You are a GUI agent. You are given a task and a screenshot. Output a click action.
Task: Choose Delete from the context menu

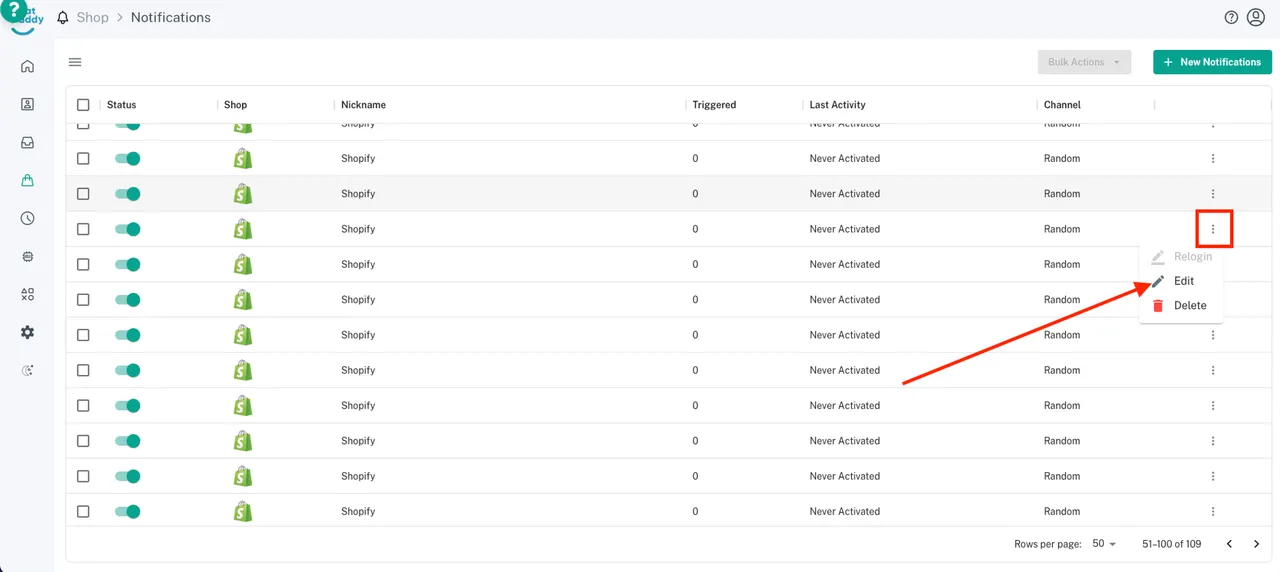pyautogui.click(x=1189, y=306)
